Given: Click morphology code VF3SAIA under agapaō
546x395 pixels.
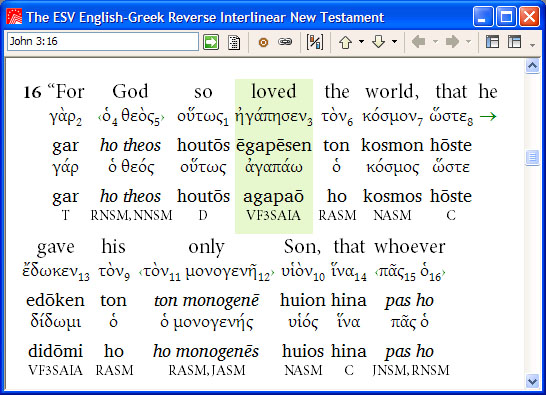Looking at the screenshot, I should point(273,216).
